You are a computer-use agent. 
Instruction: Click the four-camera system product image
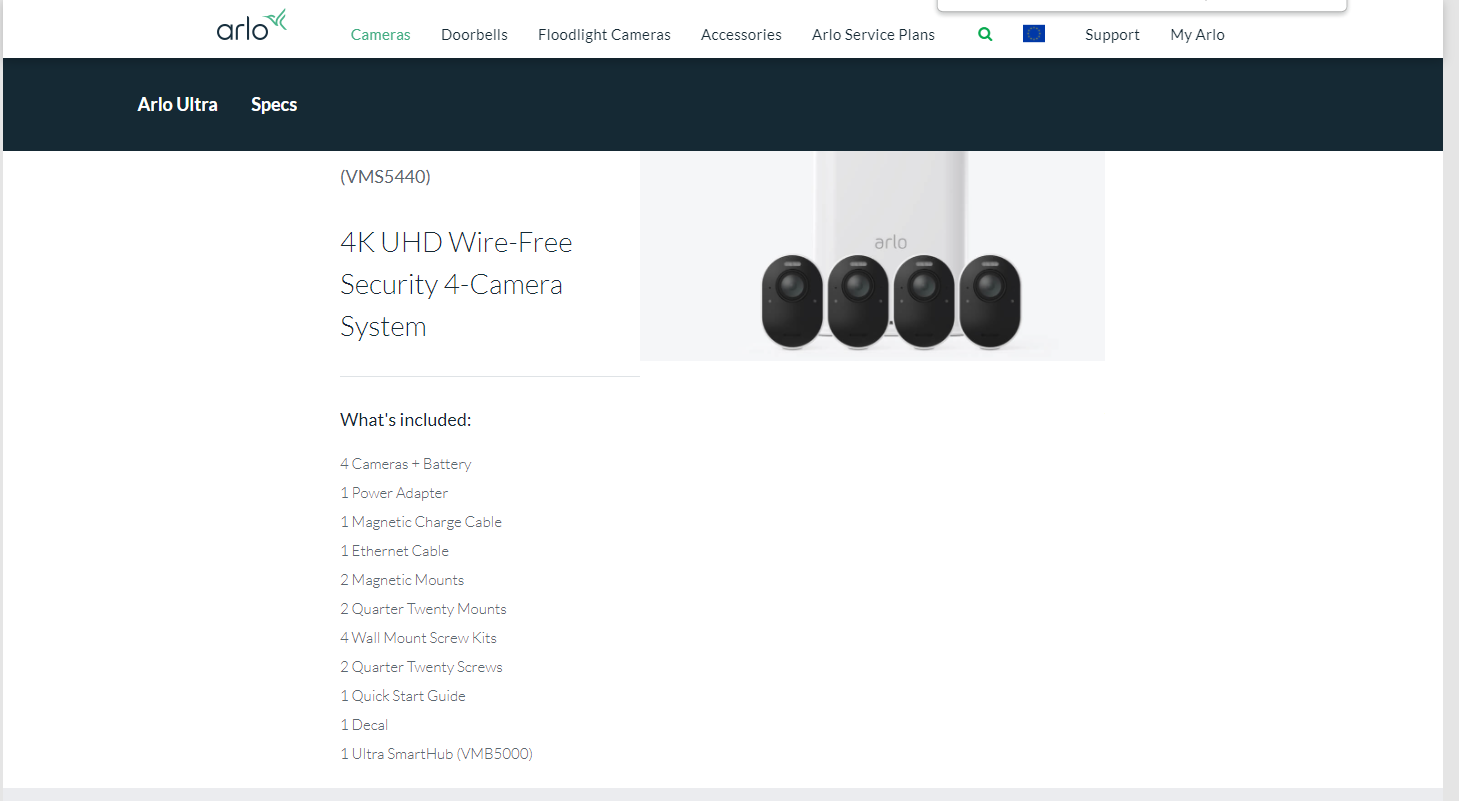pos(872,256)
